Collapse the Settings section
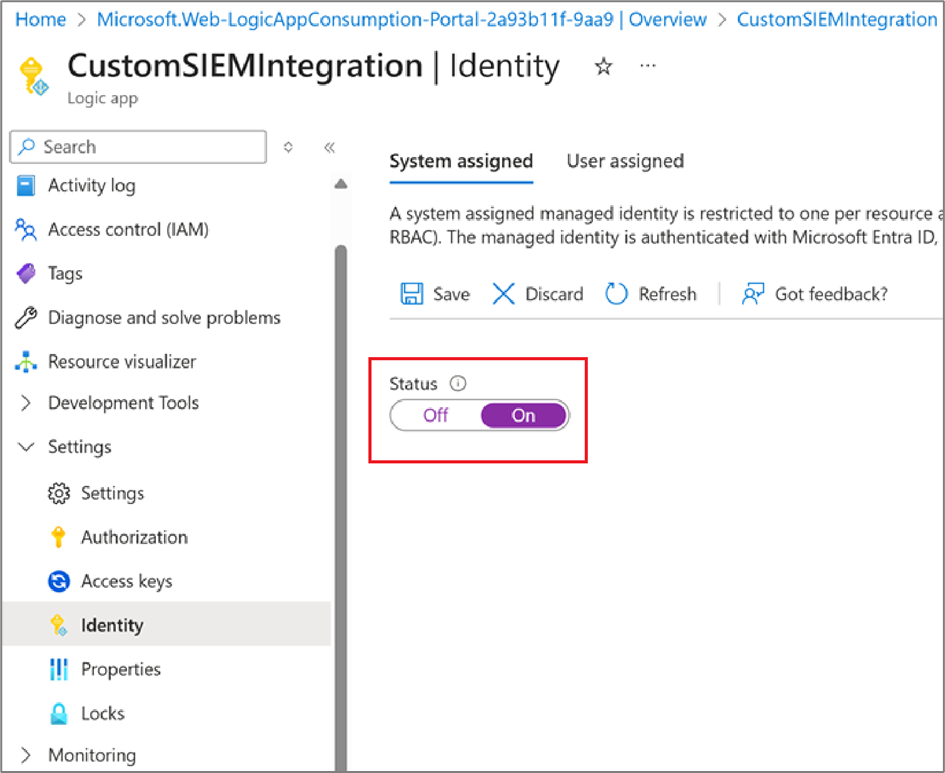Screen dimensions: 945x773 pos(26,447)
